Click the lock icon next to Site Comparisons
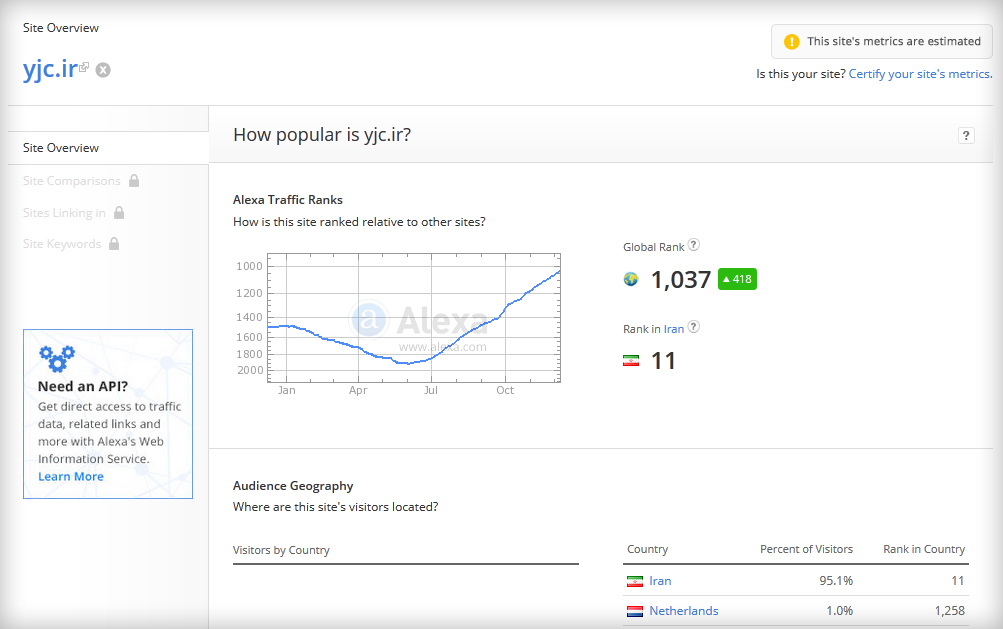 (134, 180)
